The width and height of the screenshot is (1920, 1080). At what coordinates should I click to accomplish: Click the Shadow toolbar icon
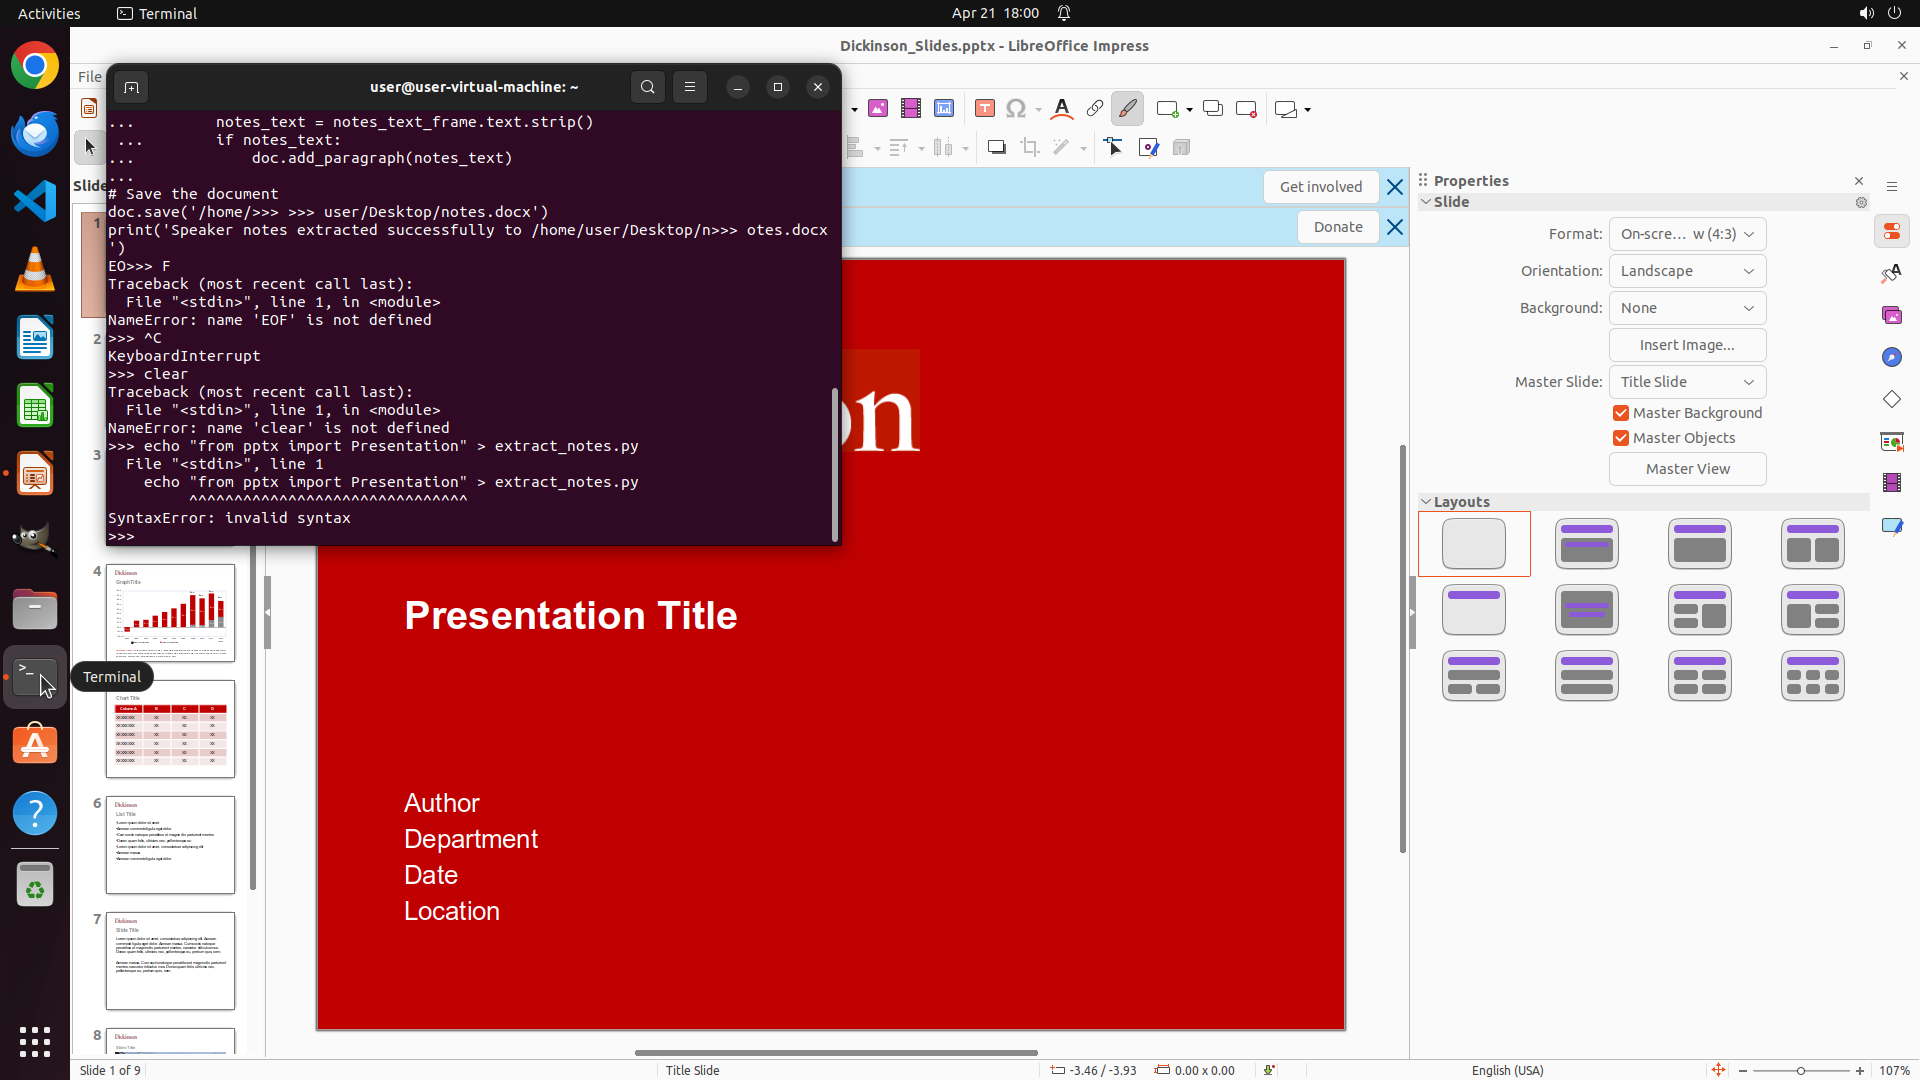pos(997,148)
